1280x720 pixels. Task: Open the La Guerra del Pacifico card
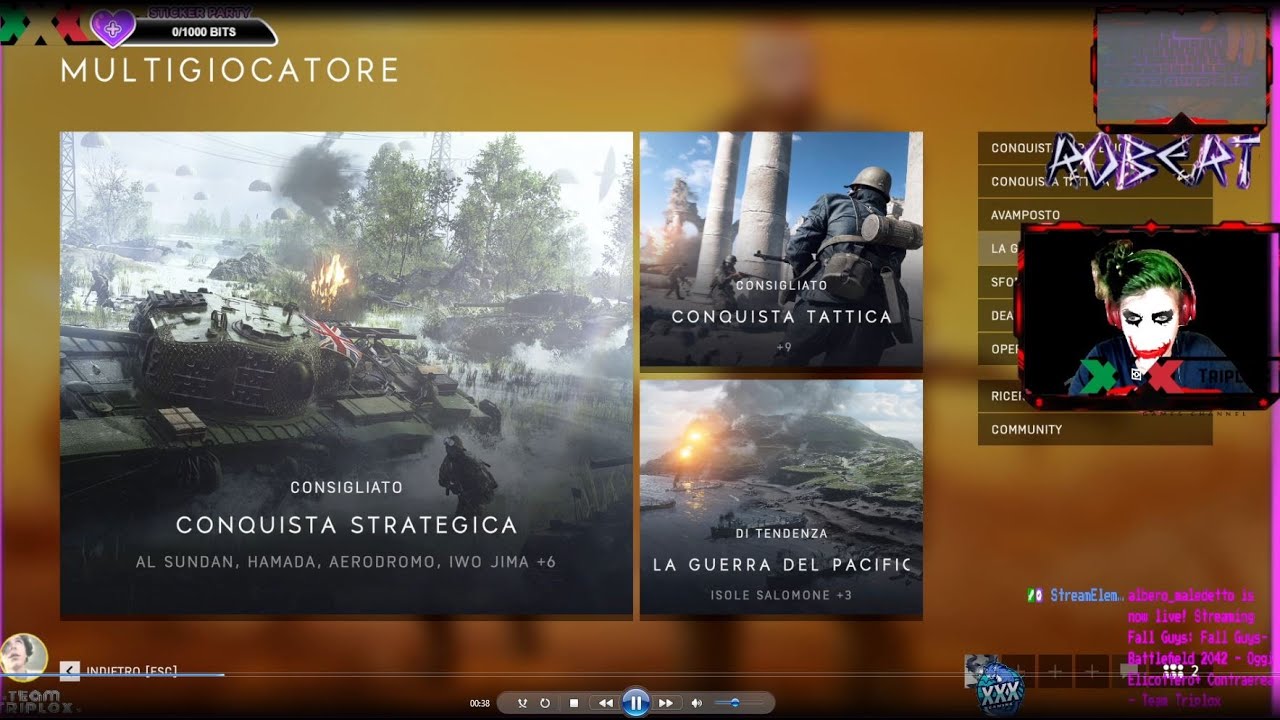coord(781,498)
